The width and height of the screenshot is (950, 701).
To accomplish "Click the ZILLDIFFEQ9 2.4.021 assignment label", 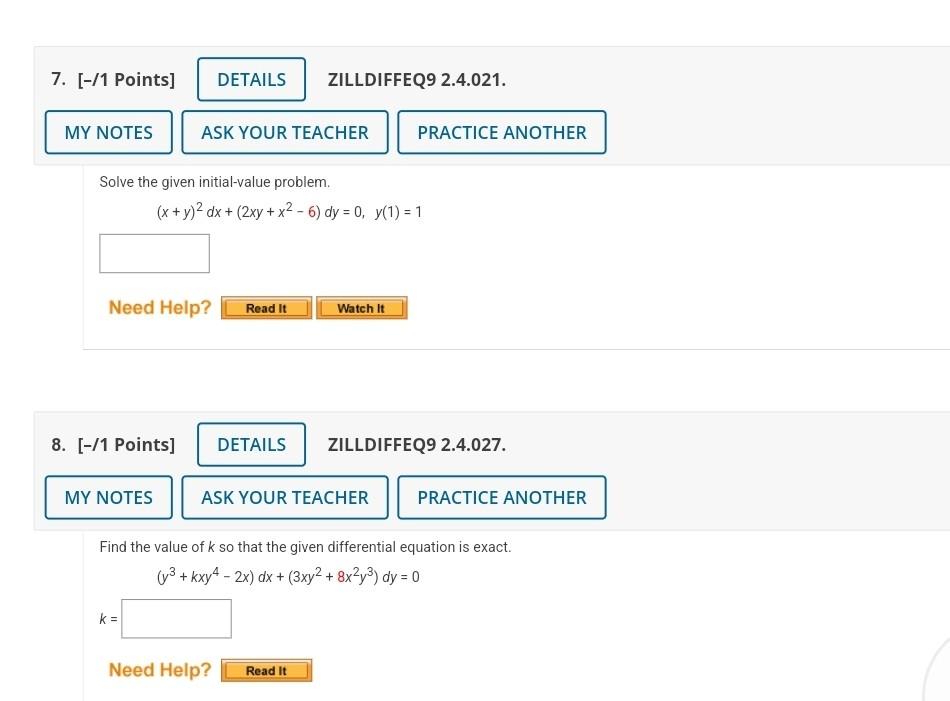I will click(417, 79).
